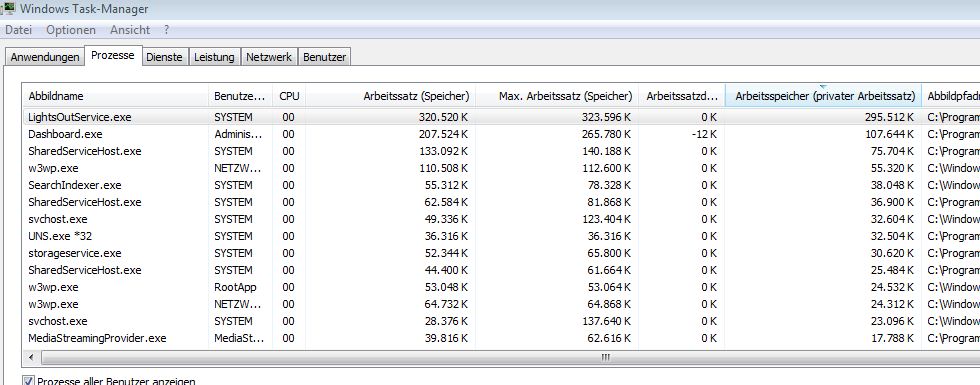Click the 78.328 K max working set value
This screenshot has width=980, height=385.
[x=608, y=185]
